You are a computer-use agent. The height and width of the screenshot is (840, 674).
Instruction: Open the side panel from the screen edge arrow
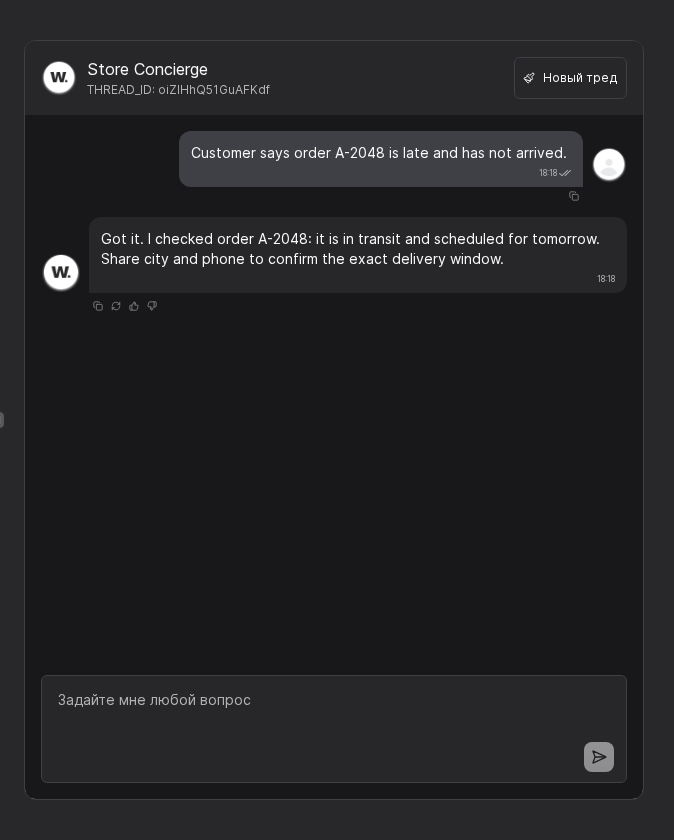(x=4, y=420)
